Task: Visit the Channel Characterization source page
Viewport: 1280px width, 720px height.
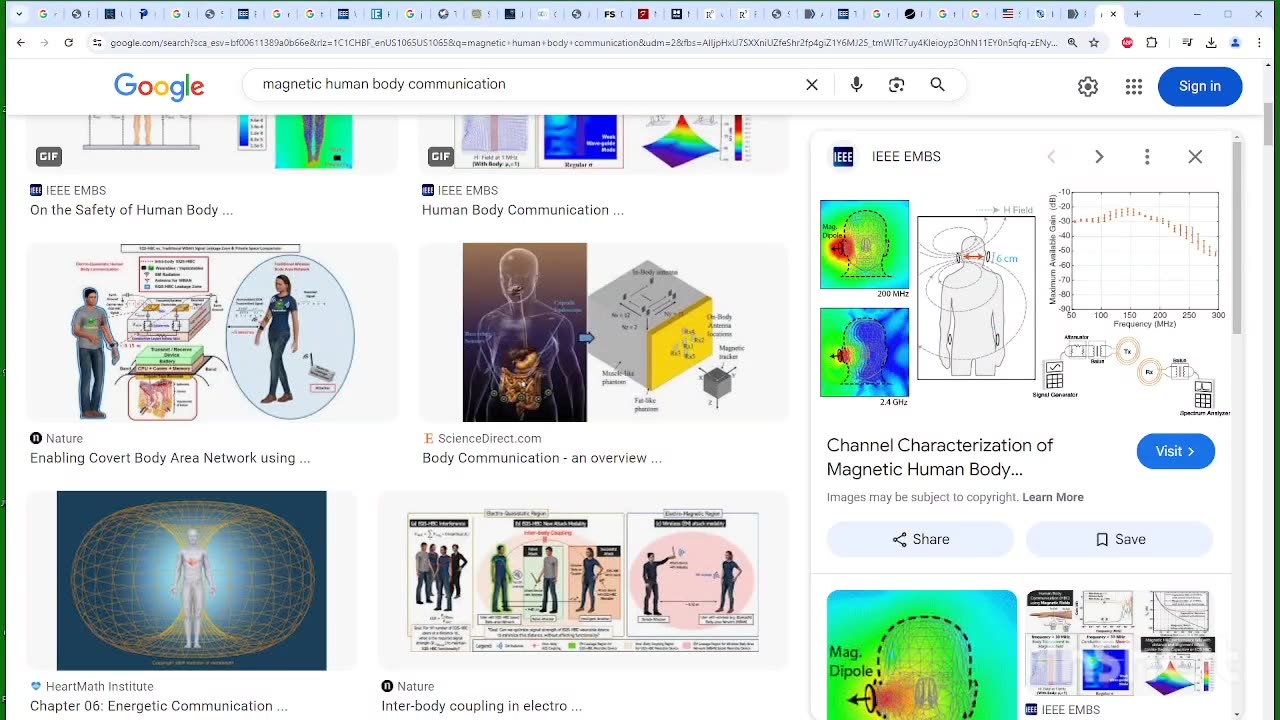Action: pos(1176,451)
